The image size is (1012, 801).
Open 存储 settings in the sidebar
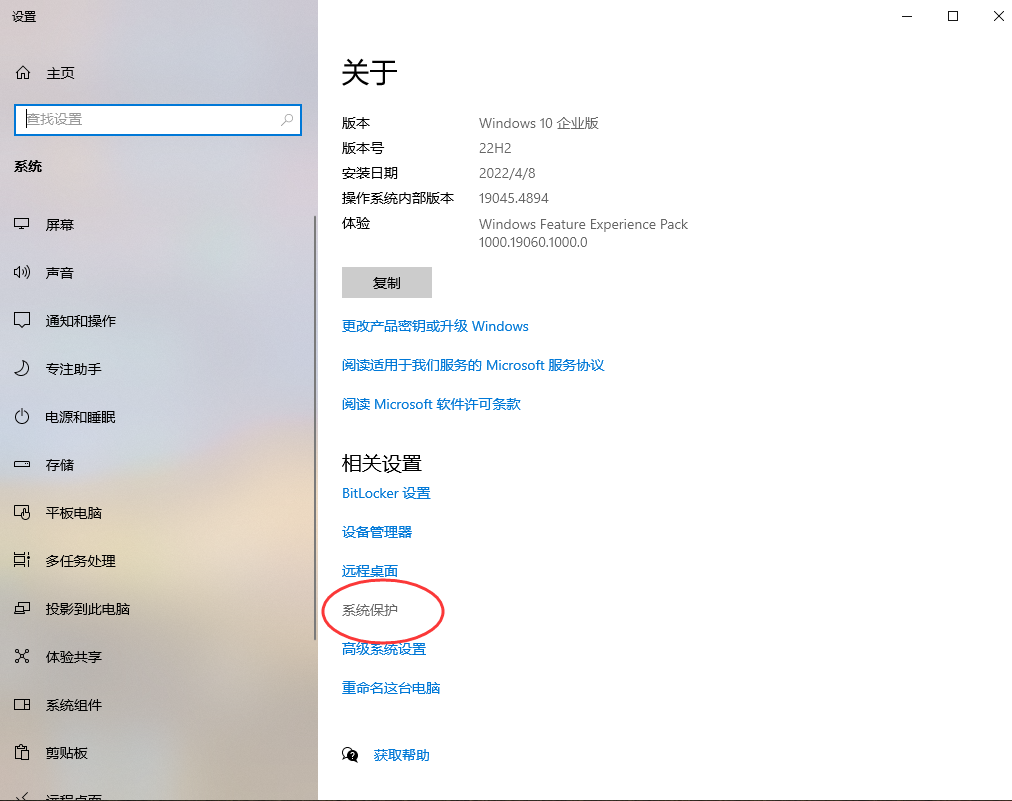[58, 464]
